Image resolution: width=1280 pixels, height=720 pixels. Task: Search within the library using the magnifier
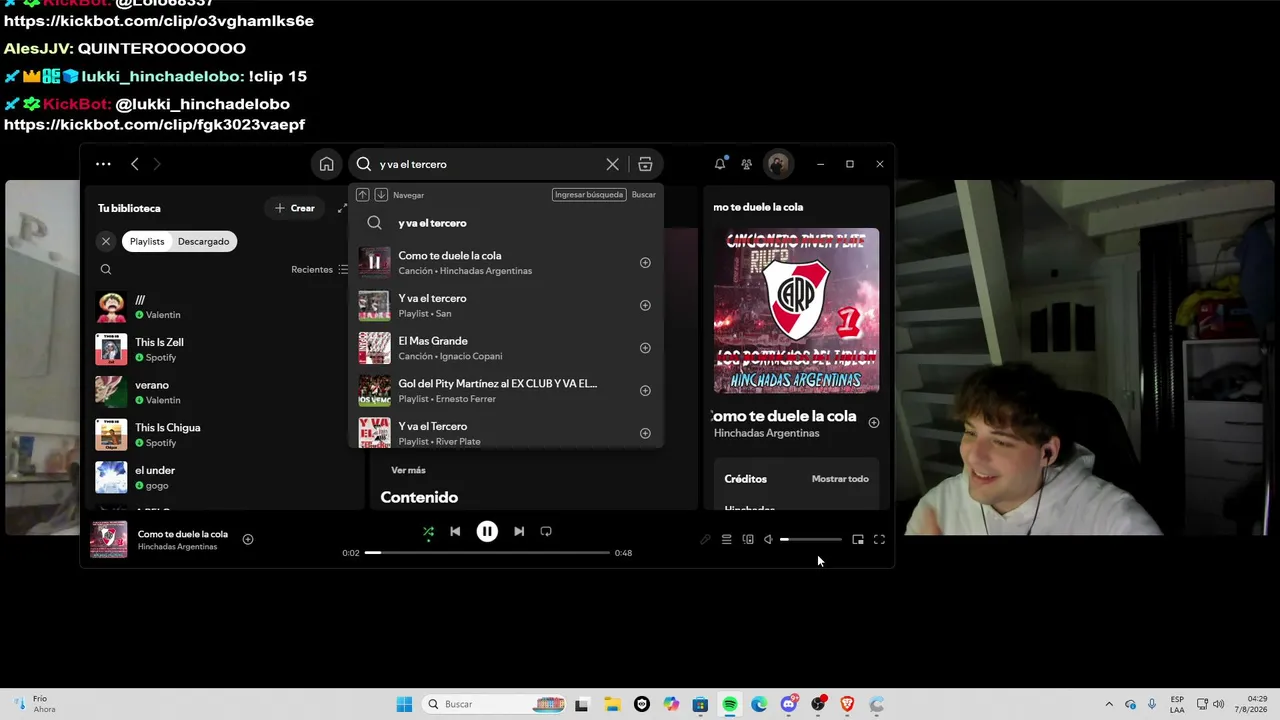(106, 269)
